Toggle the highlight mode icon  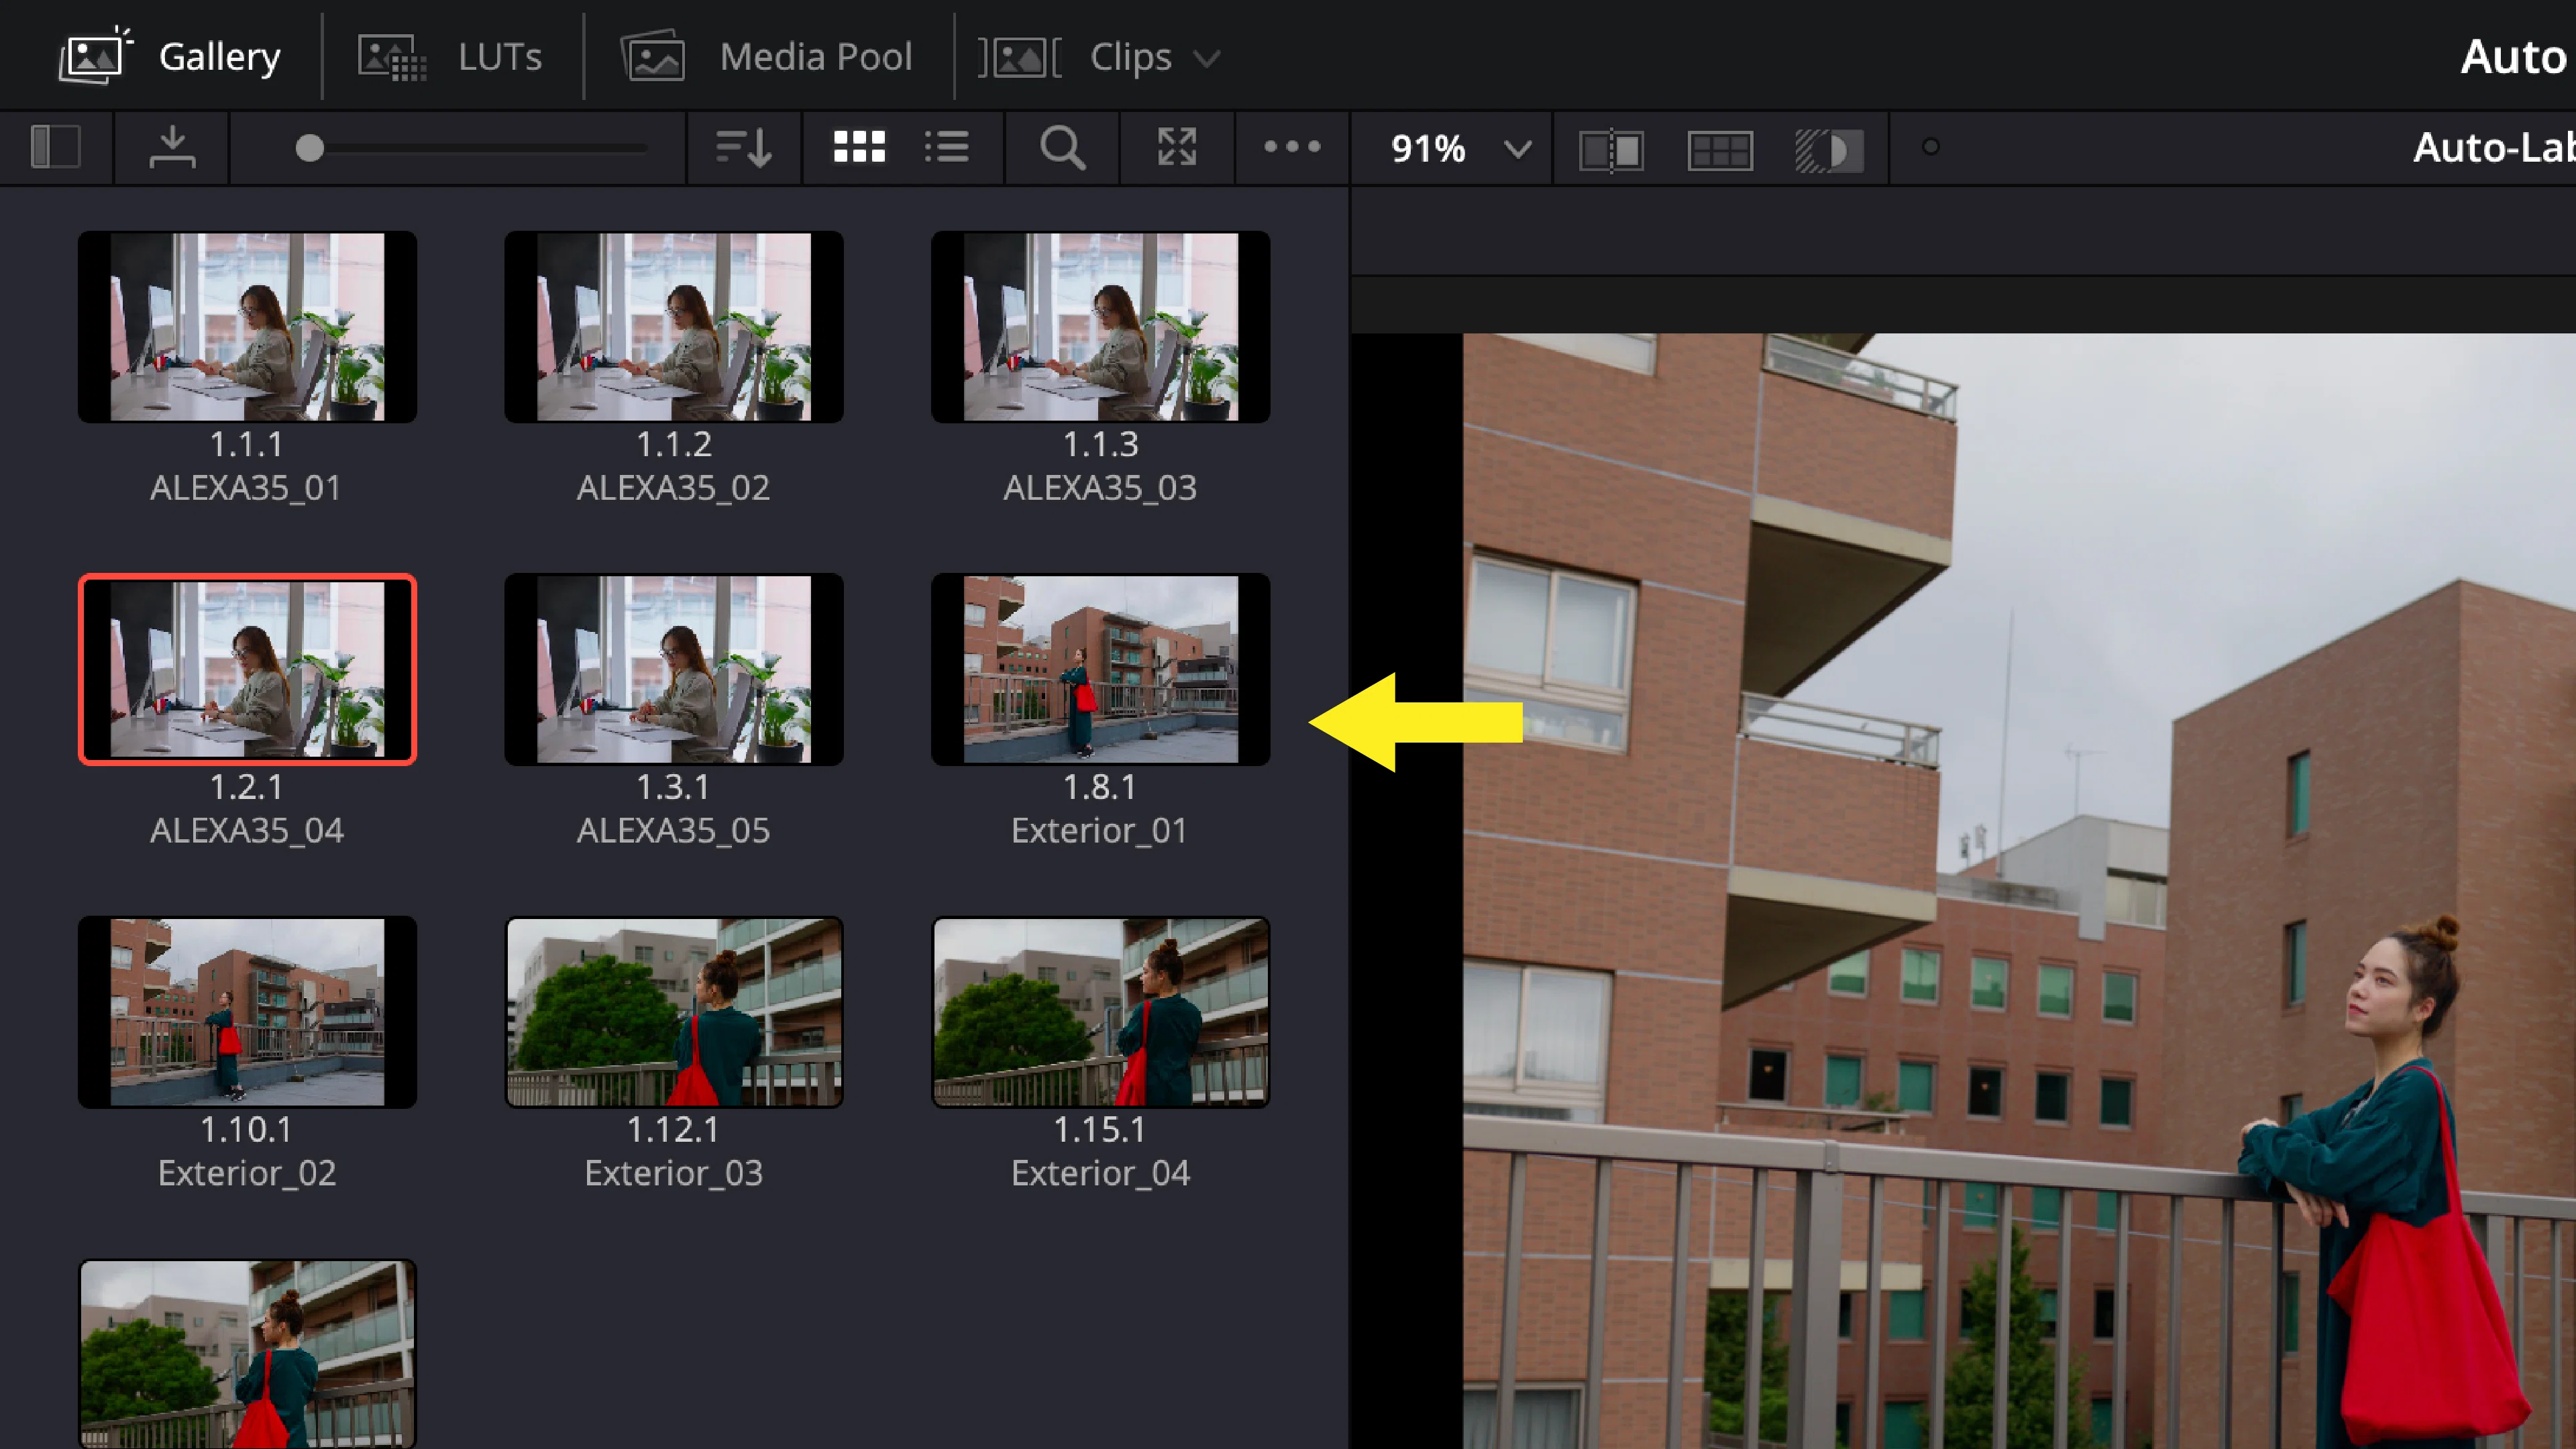(x=1829, y=150)
